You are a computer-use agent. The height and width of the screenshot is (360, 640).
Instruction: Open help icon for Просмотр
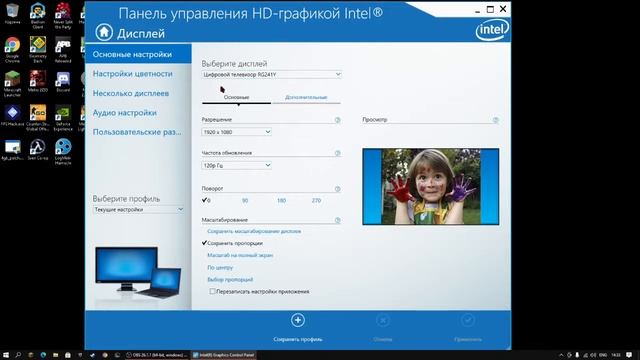[495, 120]
